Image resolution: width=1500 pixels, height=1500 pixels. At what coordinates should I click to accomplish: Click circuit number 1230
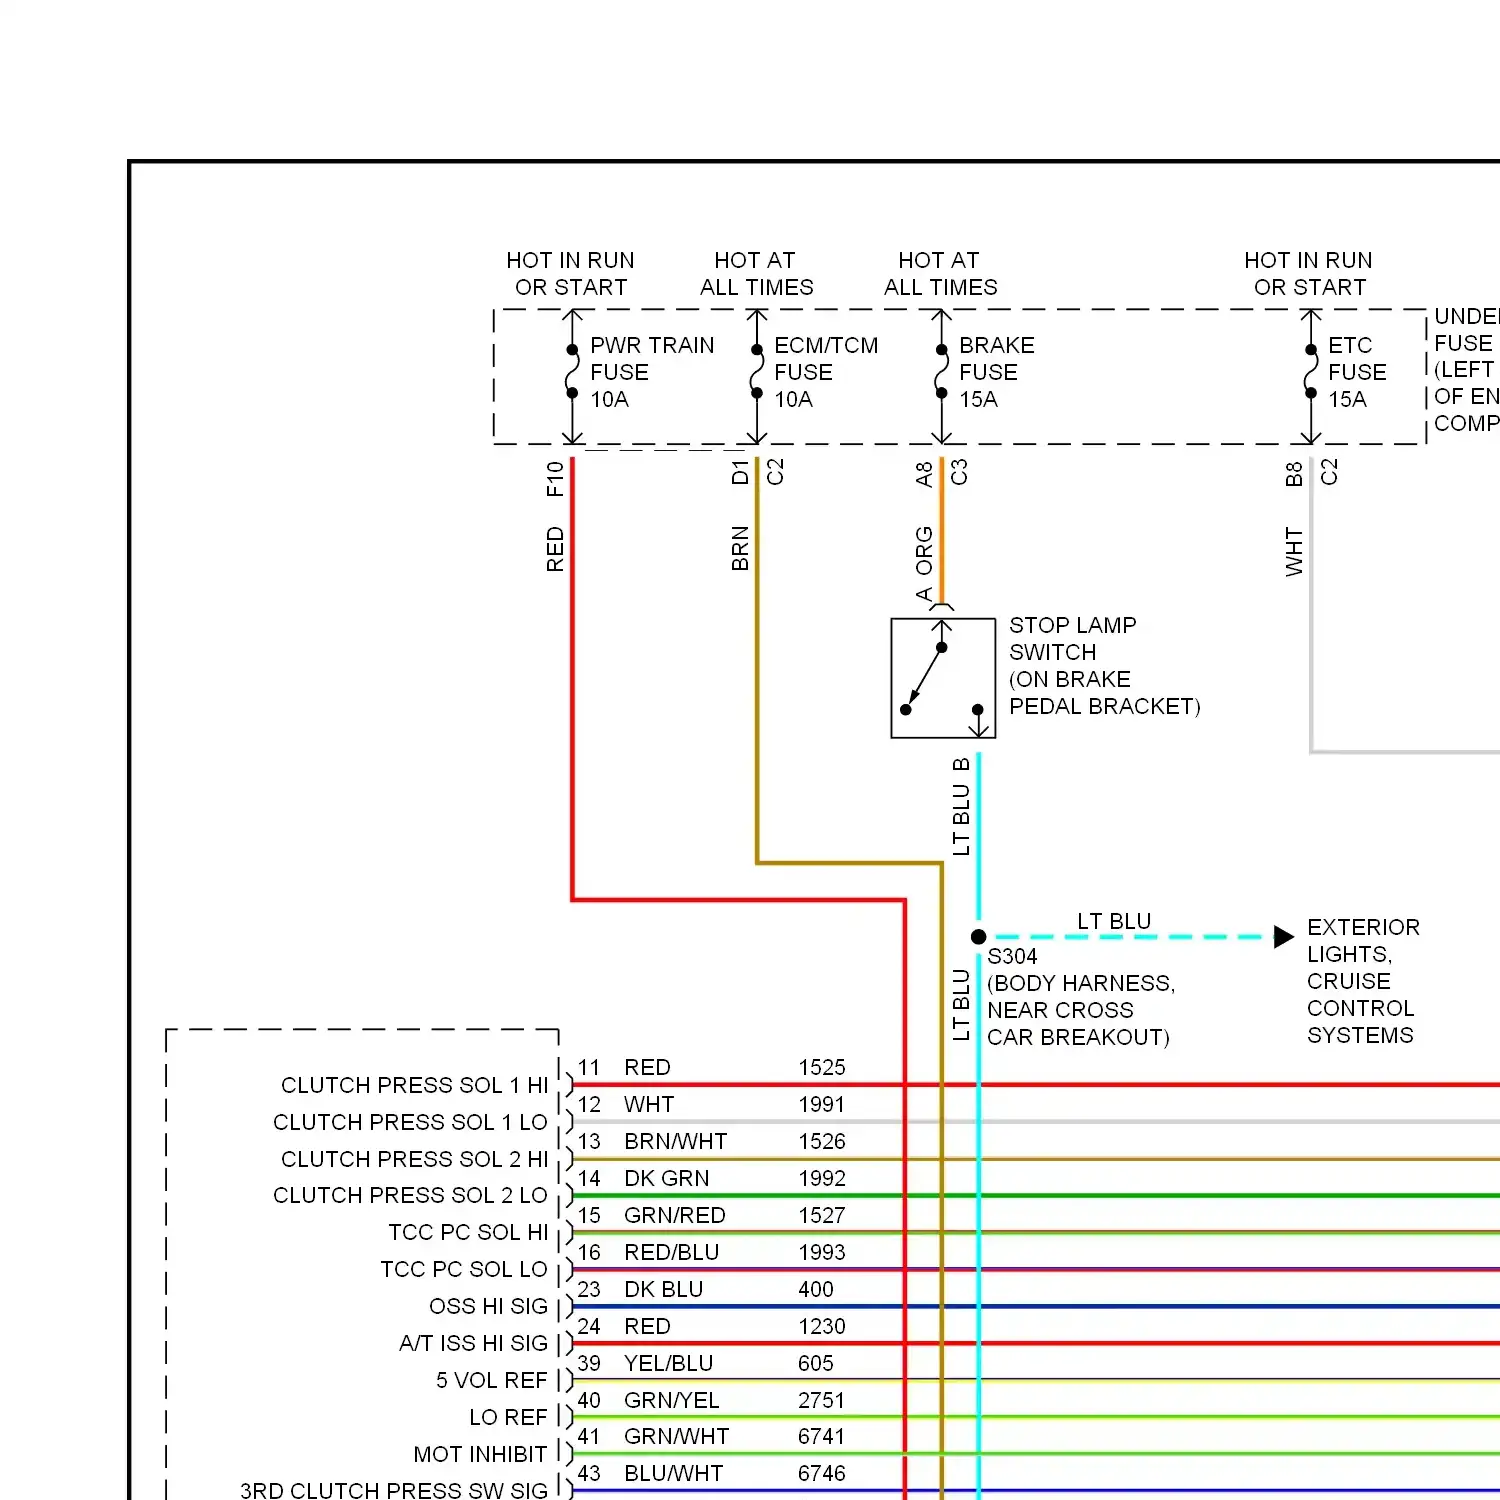[x=822, y=1326]
